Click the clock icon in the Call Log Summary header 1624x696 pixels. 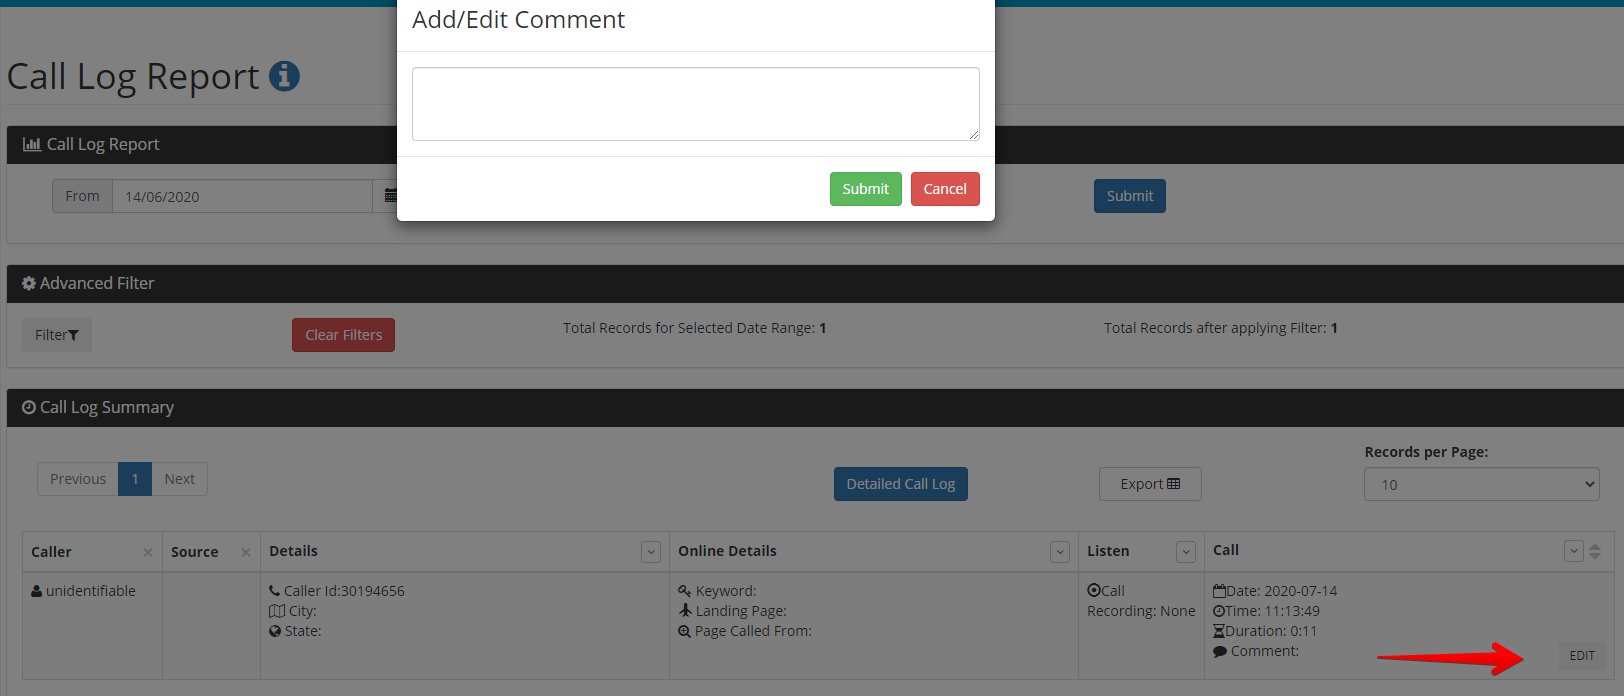[29, 407]
